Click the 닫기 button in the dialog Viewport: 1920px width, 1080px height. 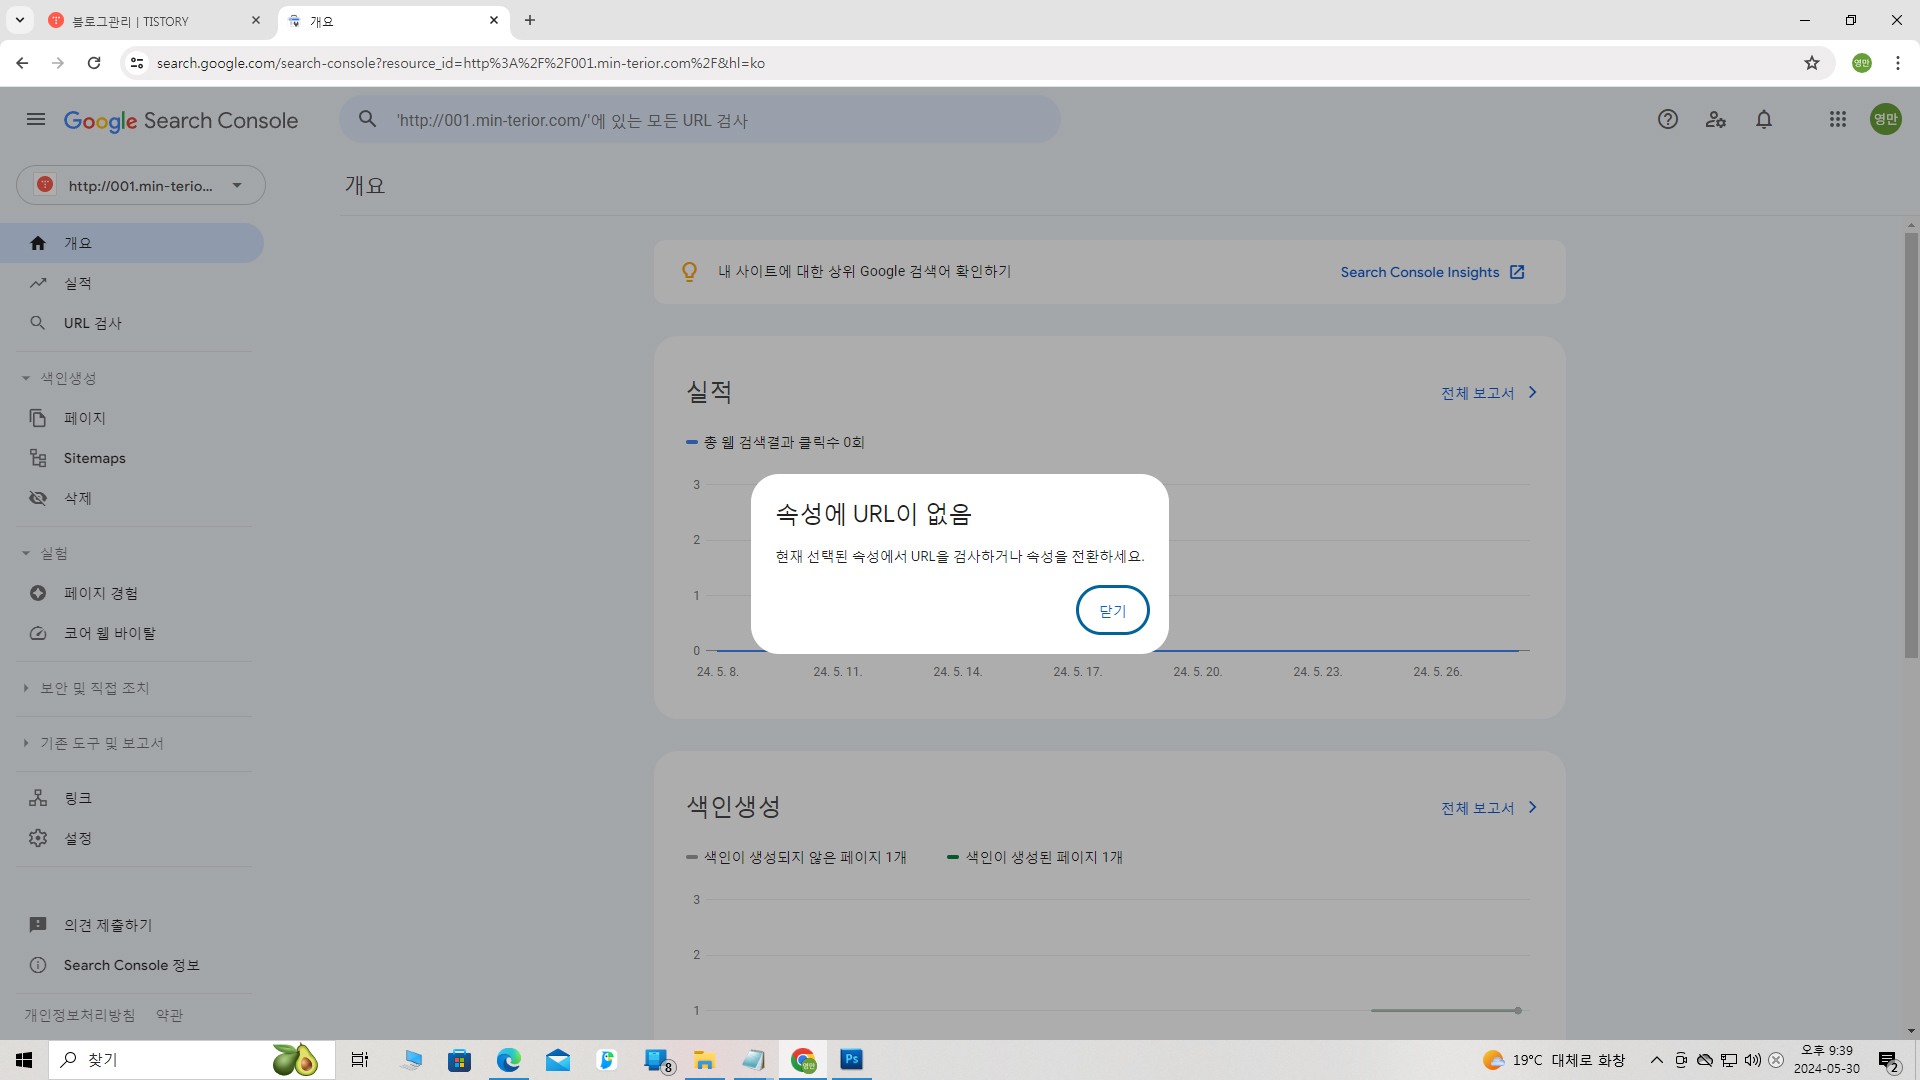coord(1112,610)
